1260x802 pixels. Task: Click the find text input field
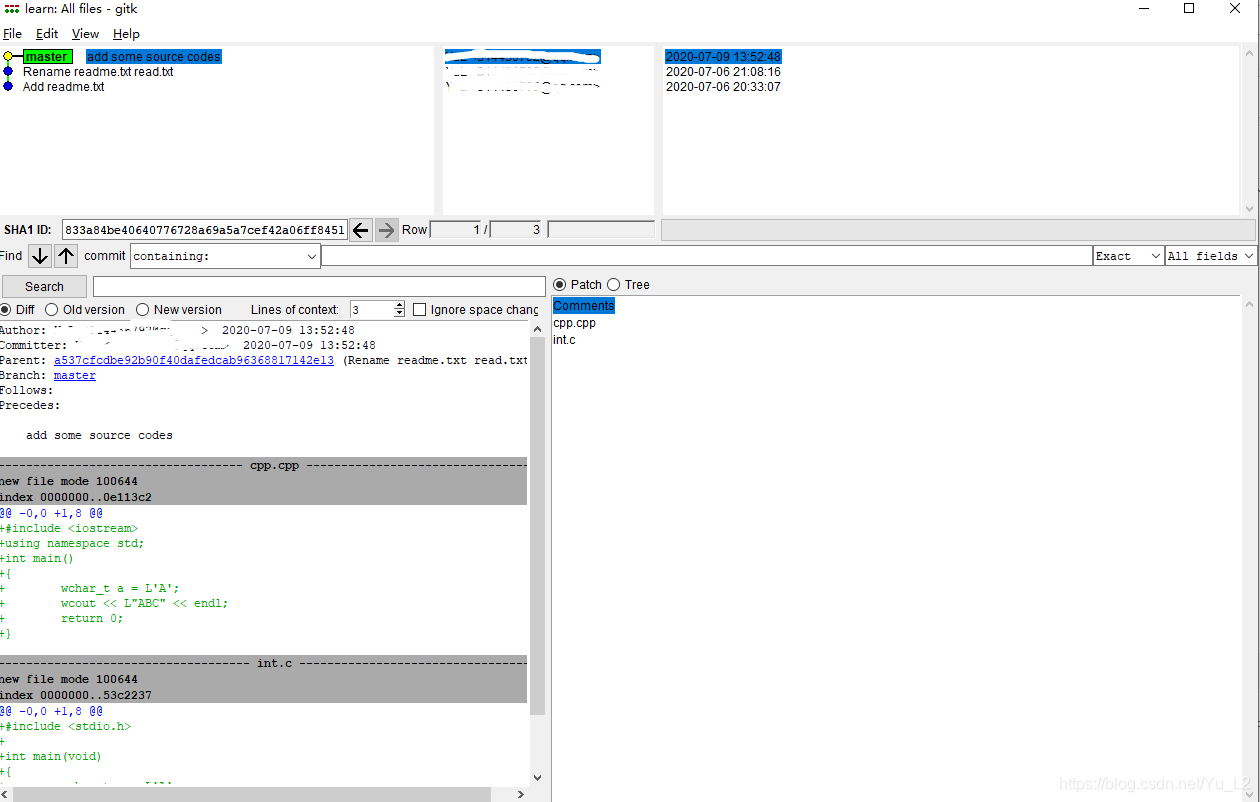point(707,256)
